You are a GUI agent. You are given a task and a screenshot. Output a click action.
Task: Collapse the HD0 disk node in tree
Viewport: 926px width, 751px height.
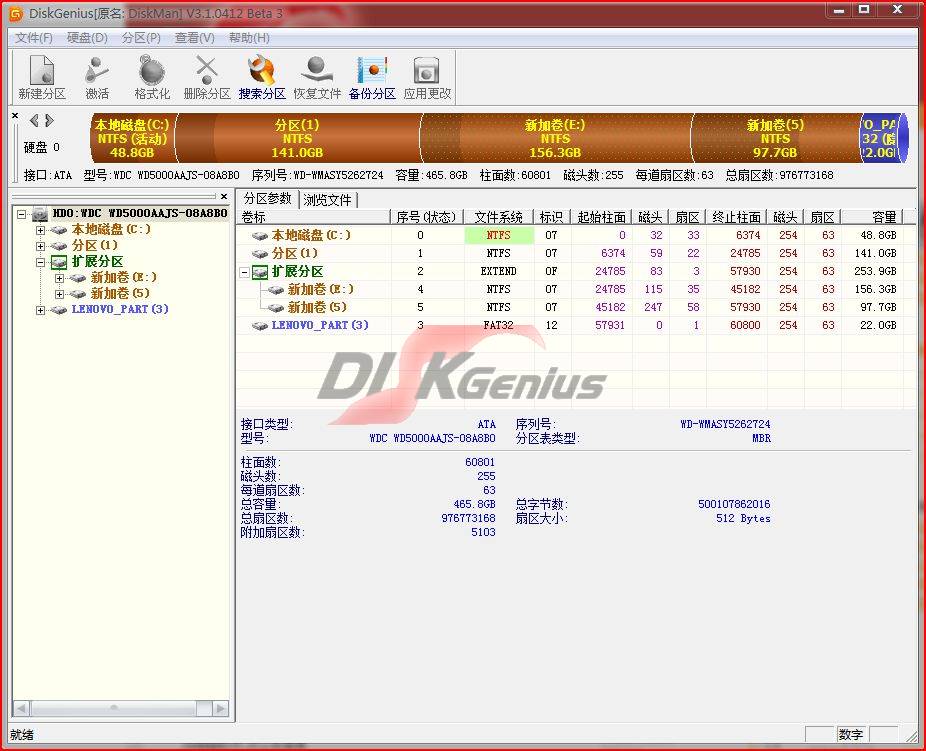pos(22,214)
